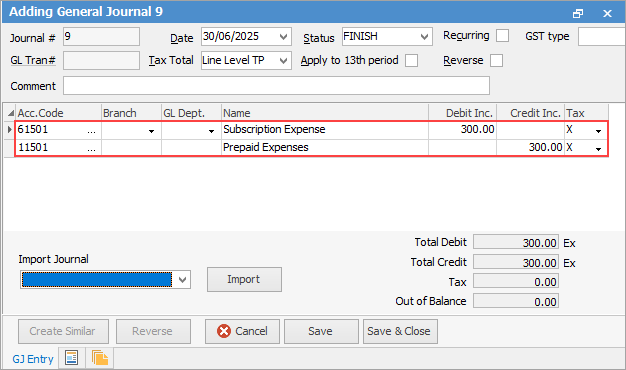Click the ellipsis lookup for account 61501
The image size is (626, 370).
(91, 130)
